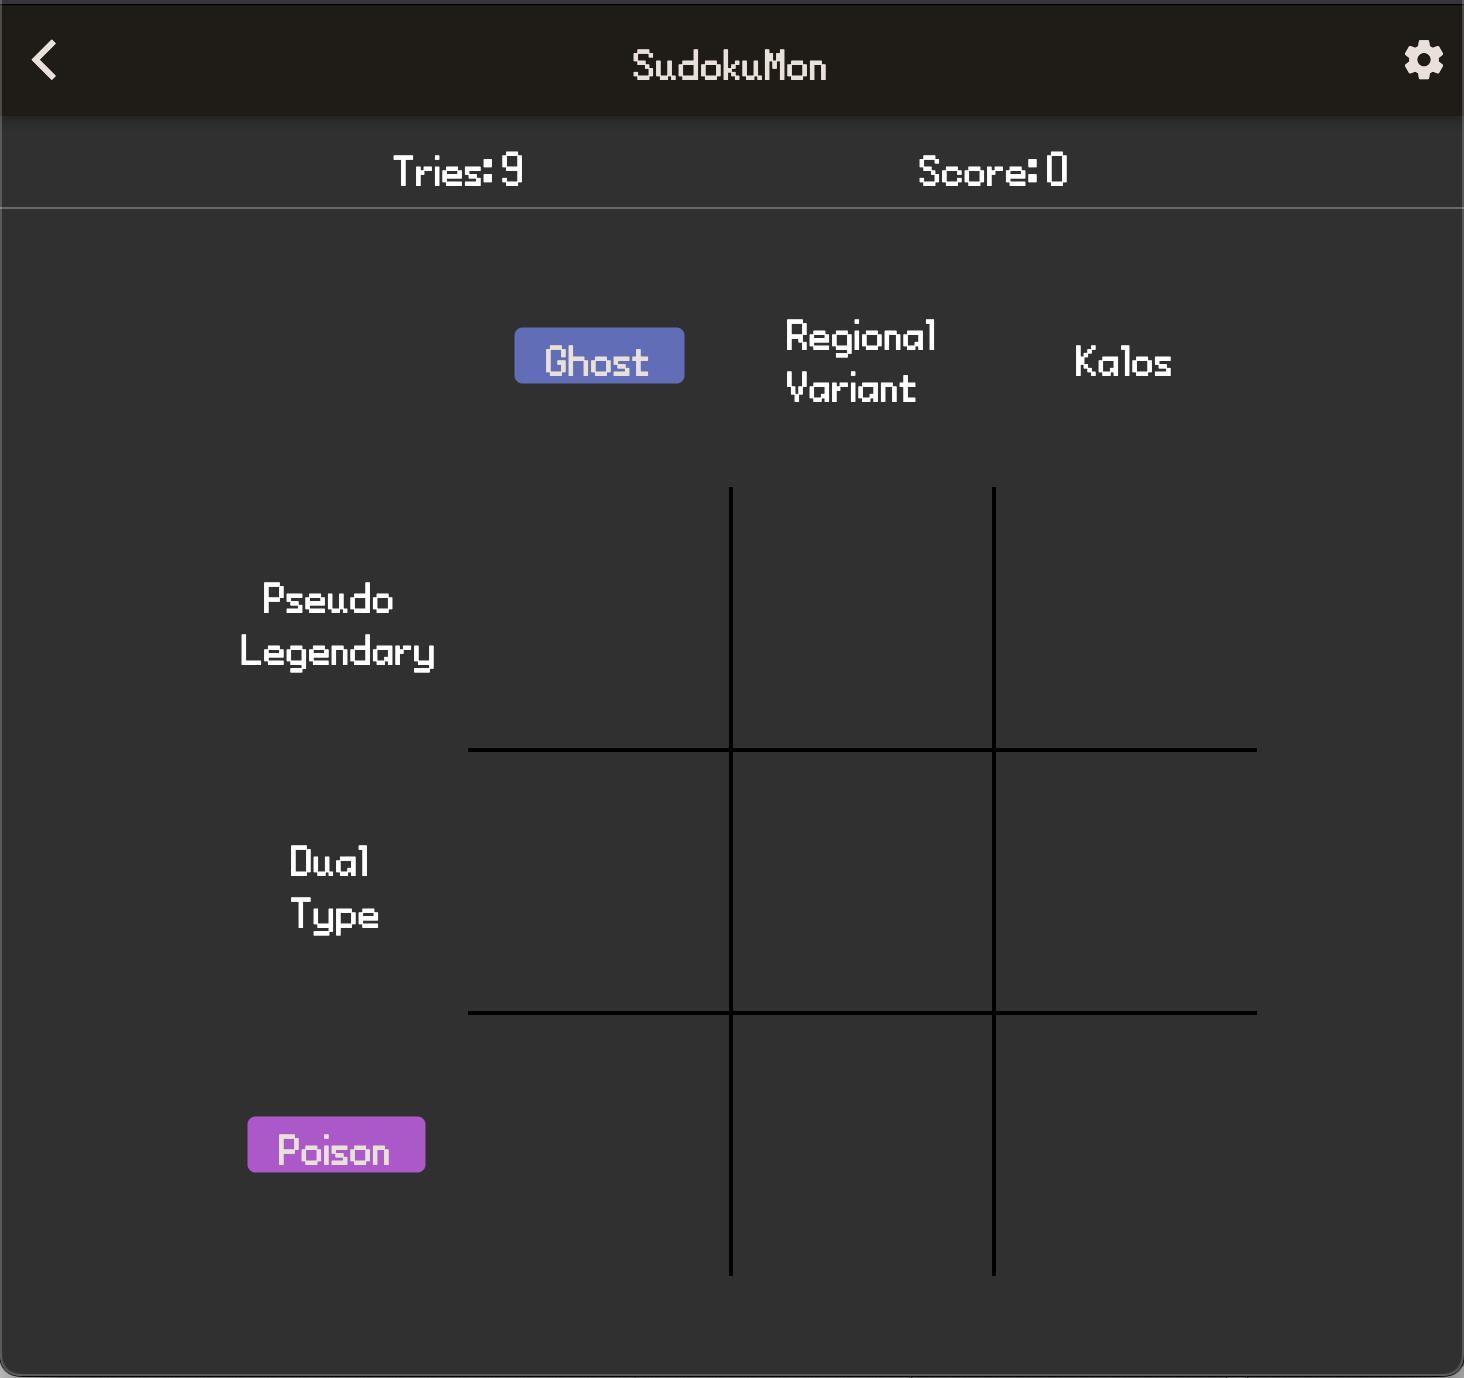Image resolution: width=1464 pixels, height=1378 pixels.
Task: Select the Poison and Ghost cell
Action: (x=599, y=1144)
